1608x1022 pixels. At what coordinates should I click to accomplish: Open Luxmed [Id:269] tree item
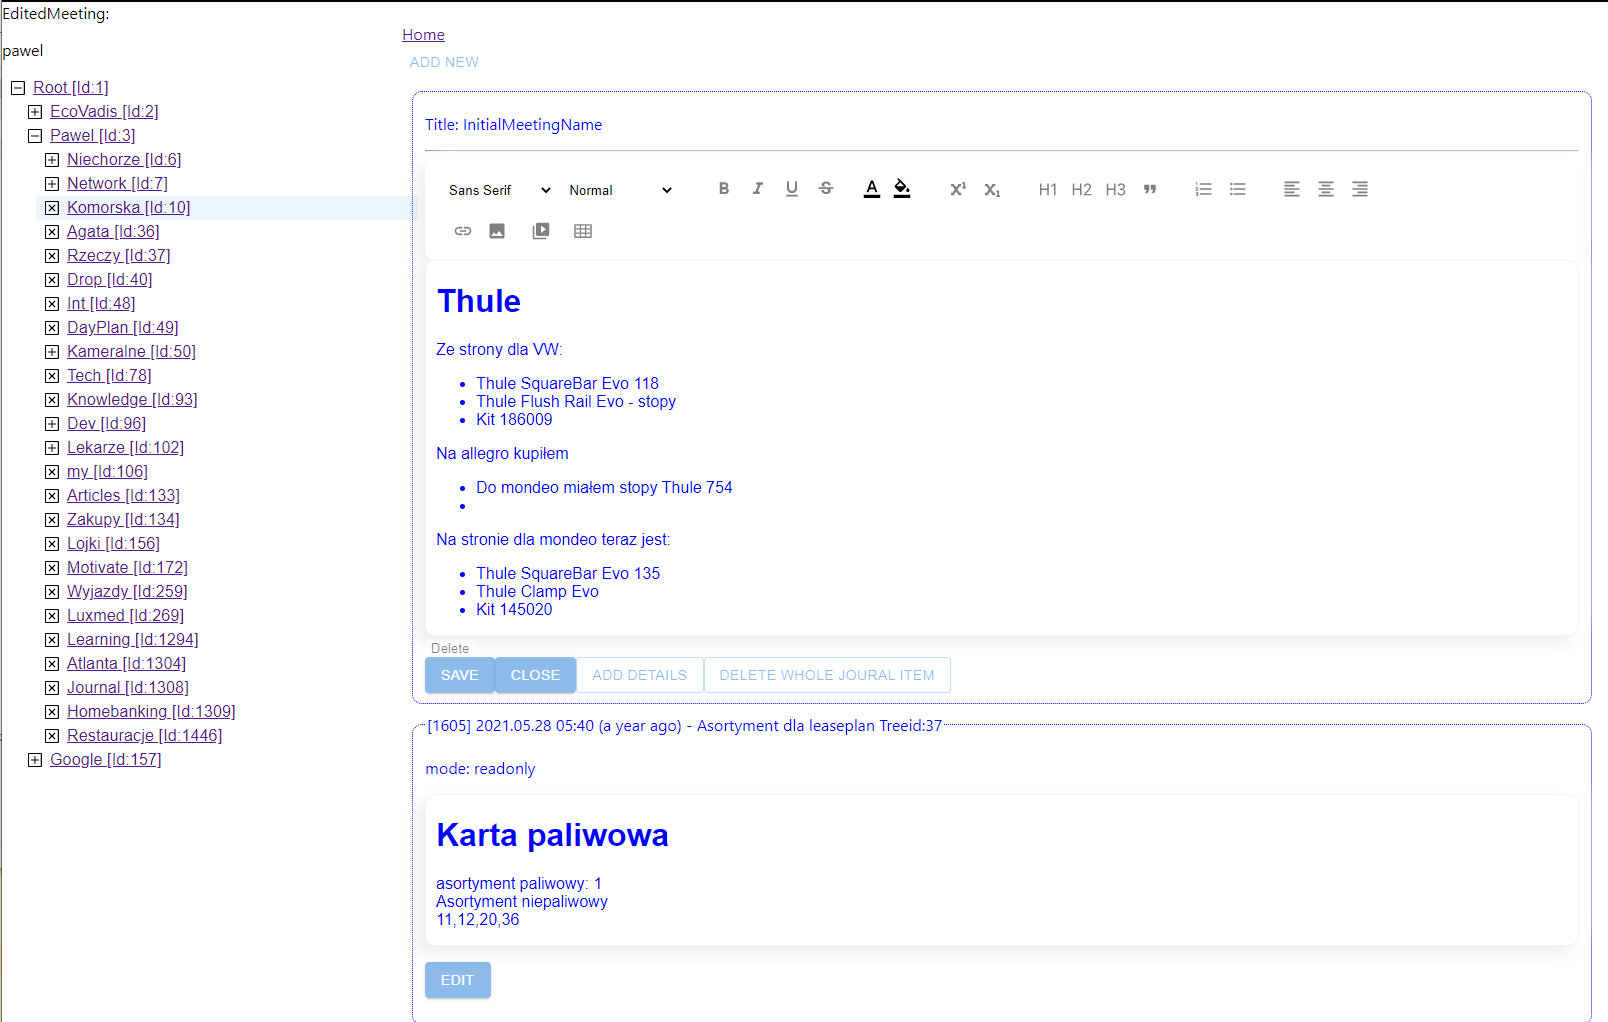125,616
